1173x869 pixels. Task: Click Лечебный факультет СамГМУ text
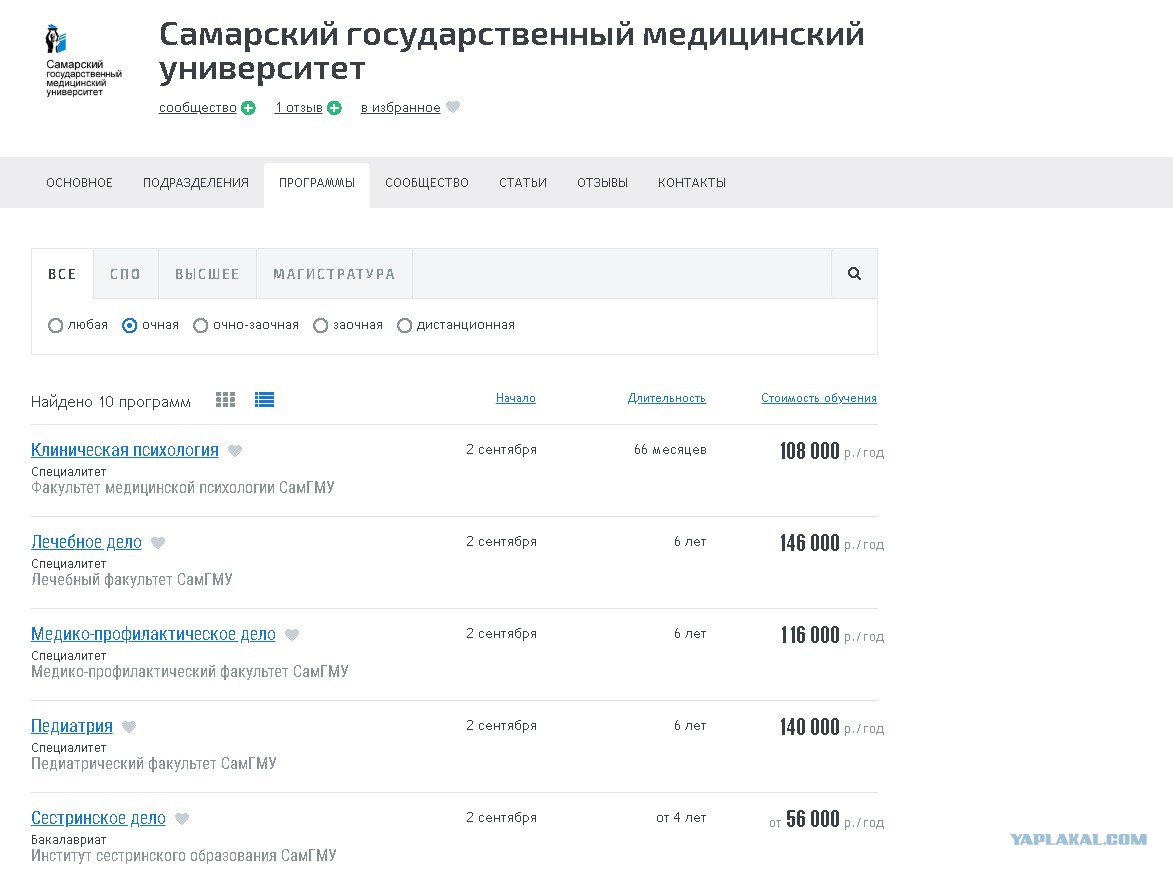pos(132,580)
